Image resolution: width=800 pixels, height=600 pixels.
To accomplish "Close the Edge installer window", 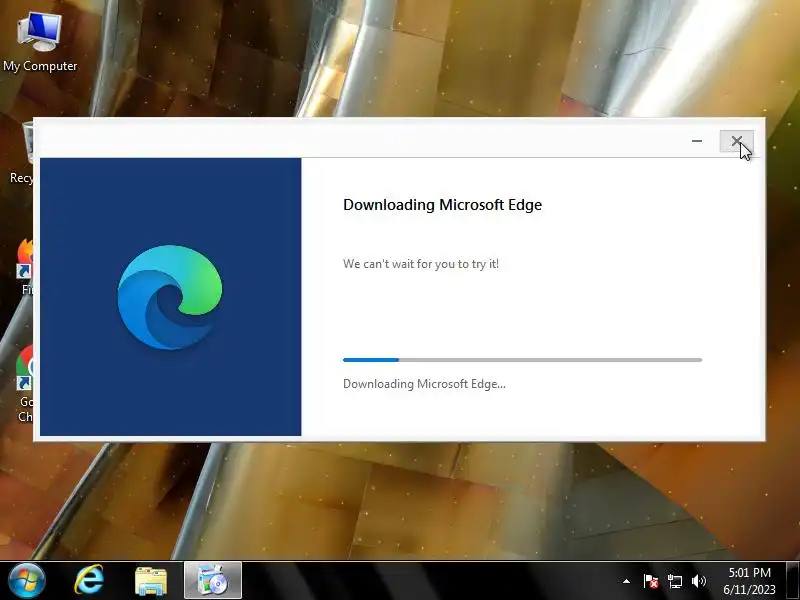I will (736, 141).
